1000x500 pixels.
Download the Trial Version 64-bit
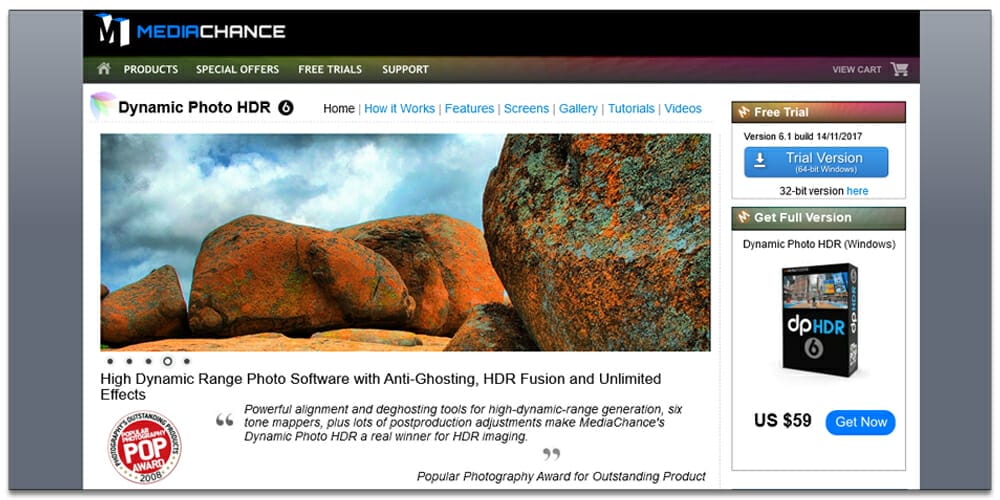point(816,162)
